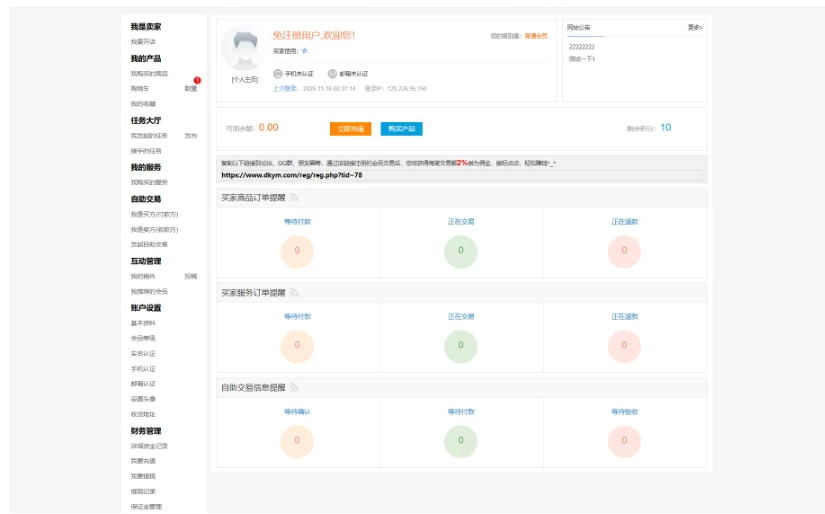Click the buyer credit star icon
Screen dimensions: 825x514
point(305,51)
